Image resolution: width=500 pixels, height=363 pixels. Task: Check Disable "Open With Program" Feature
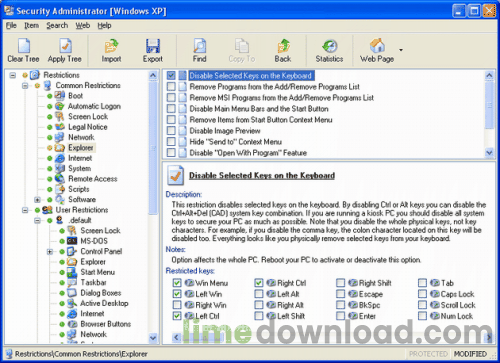(x=171, y=153)
